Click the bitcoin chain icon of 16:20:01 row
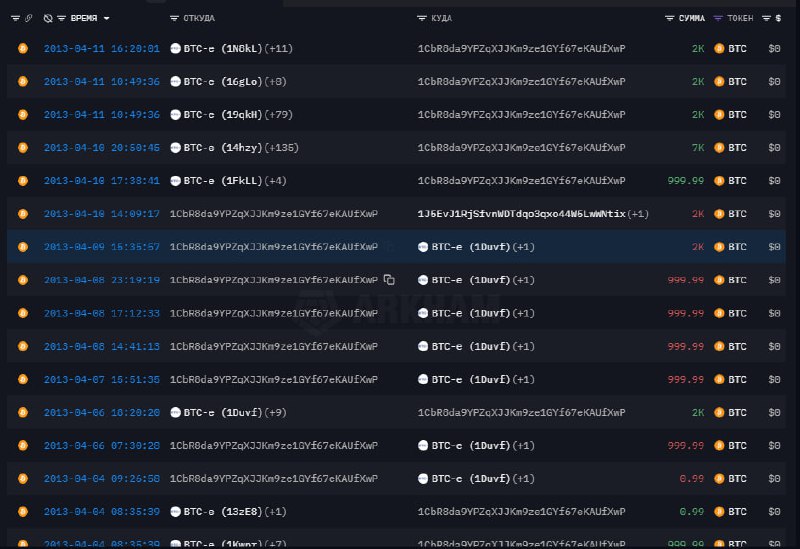This screenshot has width=800, height=549. 23,48
